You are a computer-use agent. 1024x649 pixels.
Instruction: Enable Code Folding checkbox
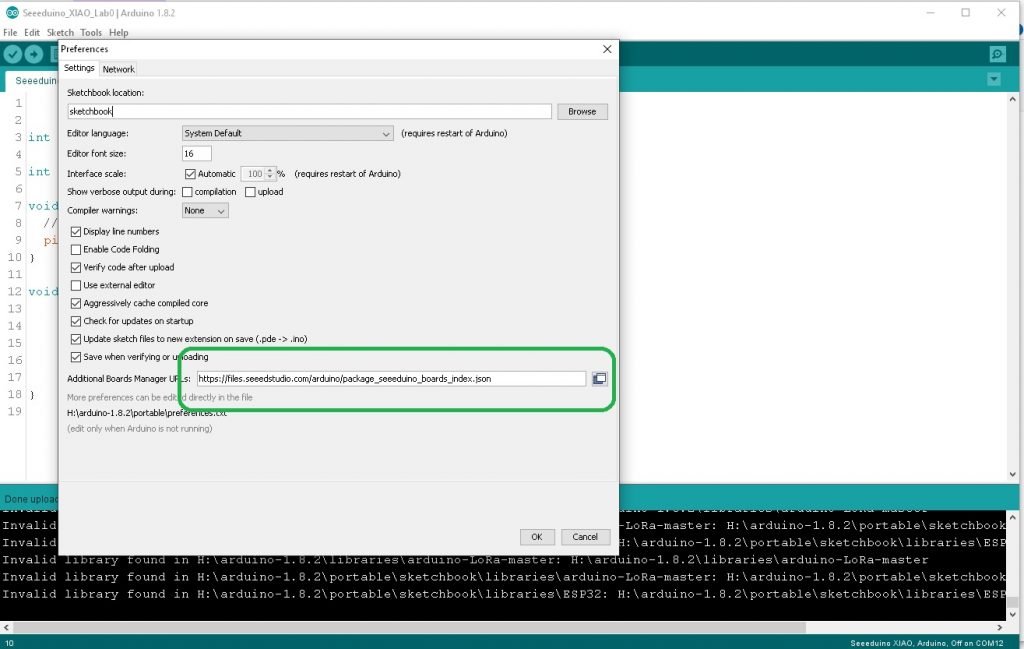click(x=76, y=249)
